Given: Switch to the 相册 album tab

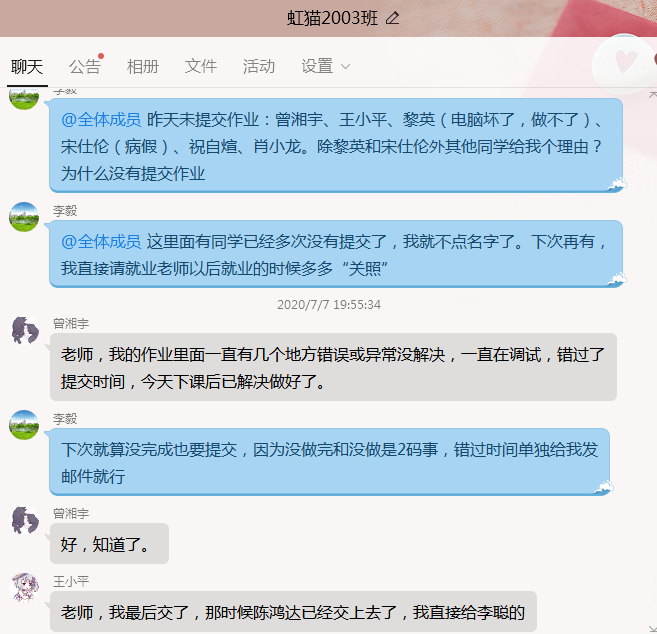Looking at the screenshot, I should 143,66.
